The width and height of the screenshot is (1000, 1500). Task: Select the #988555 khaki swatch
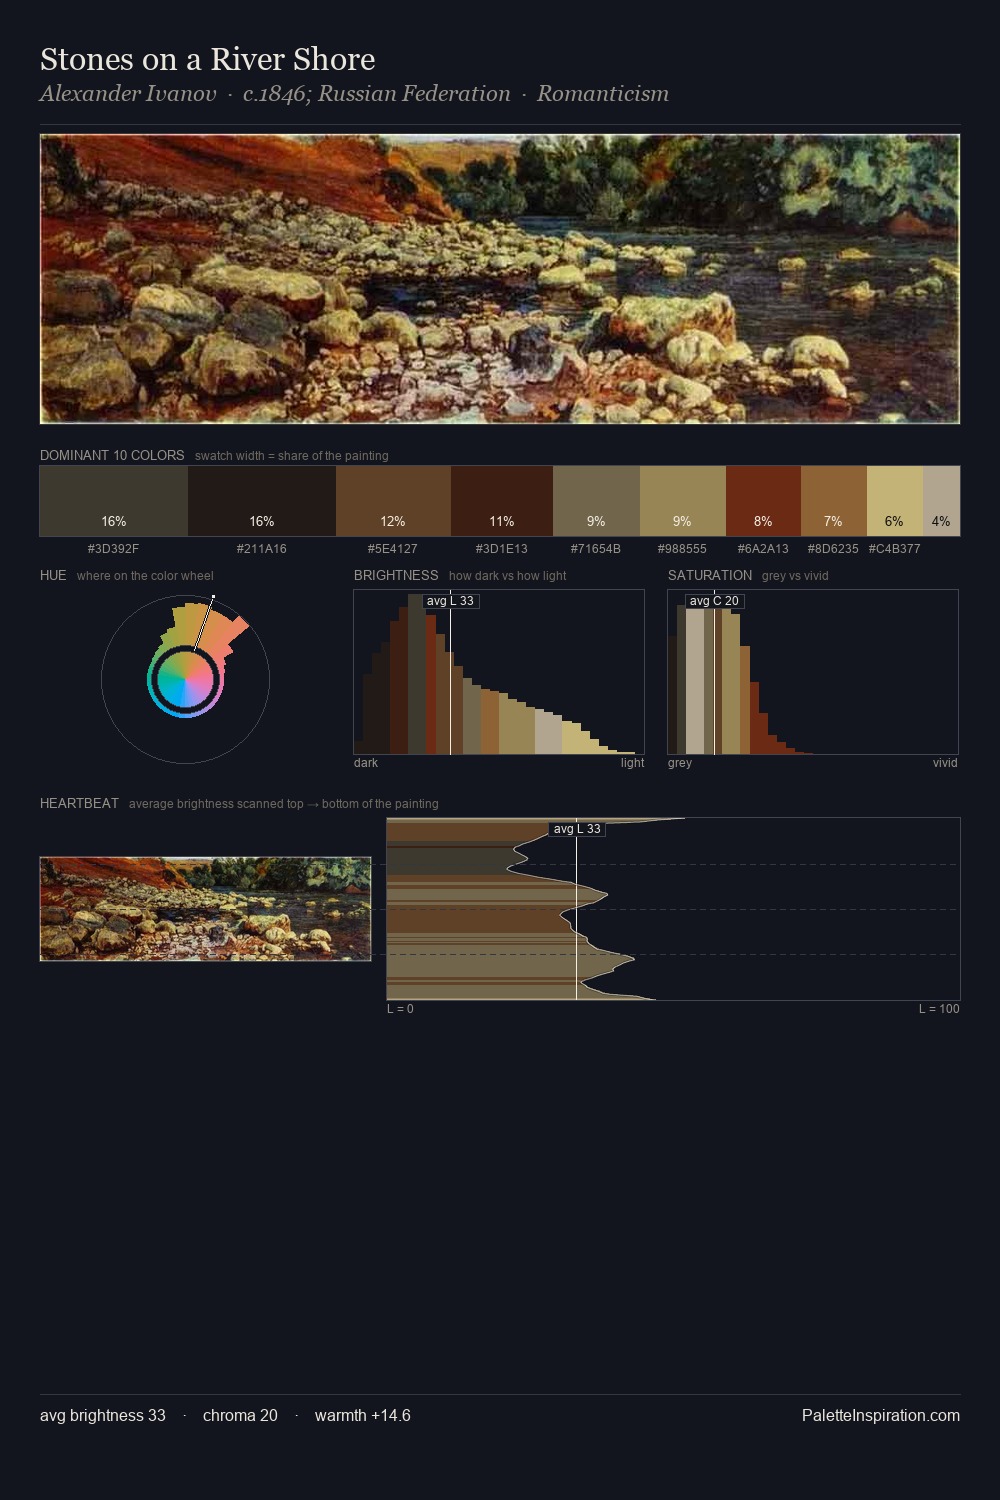pos(682,501)
